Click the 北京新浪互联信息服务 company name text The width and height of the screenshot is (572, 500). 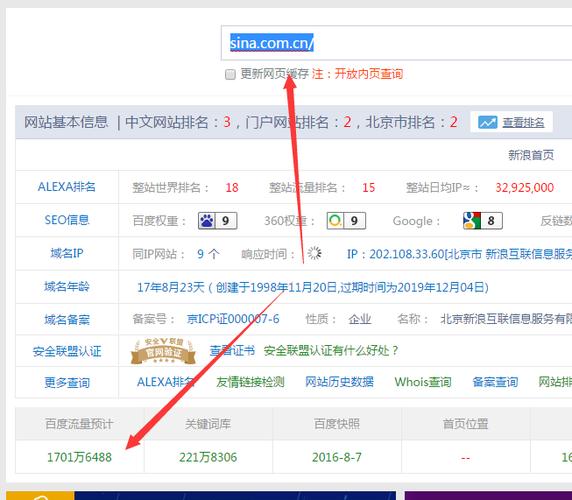[506, 319]
